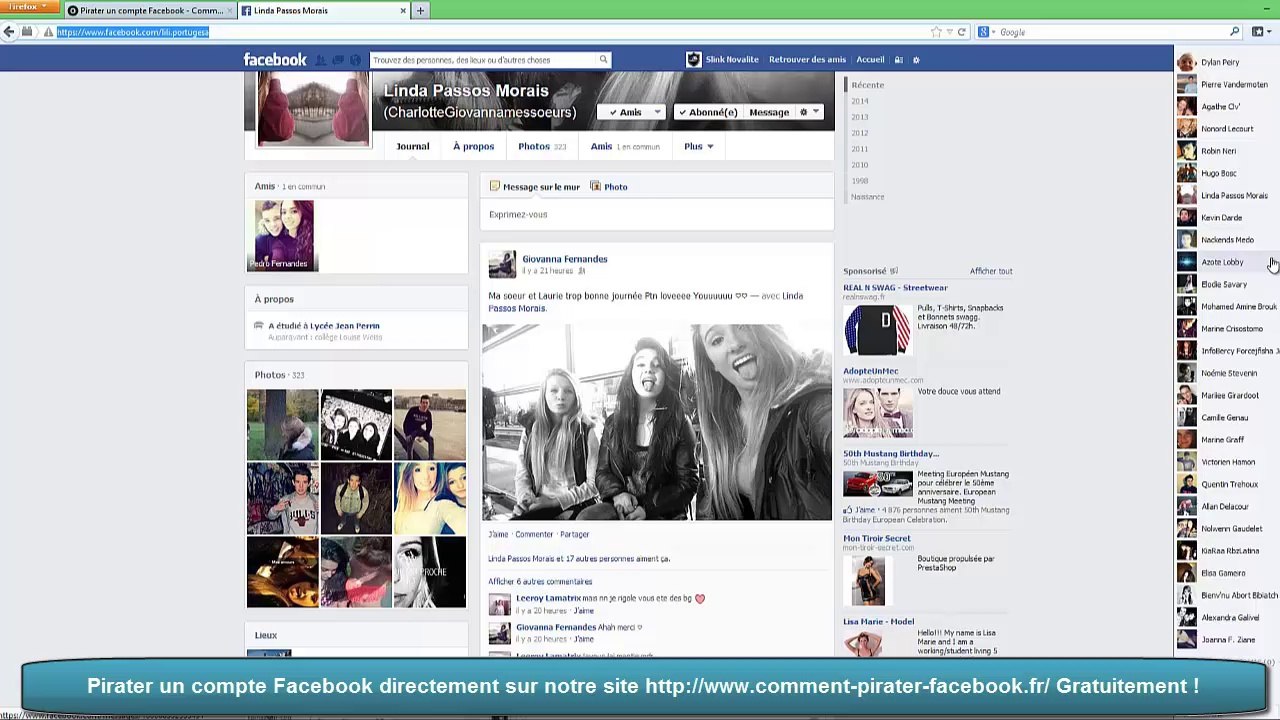The image size is (1280, 720).
Task: Go to Accueil from the header
Action: click(x=870, y=60)
